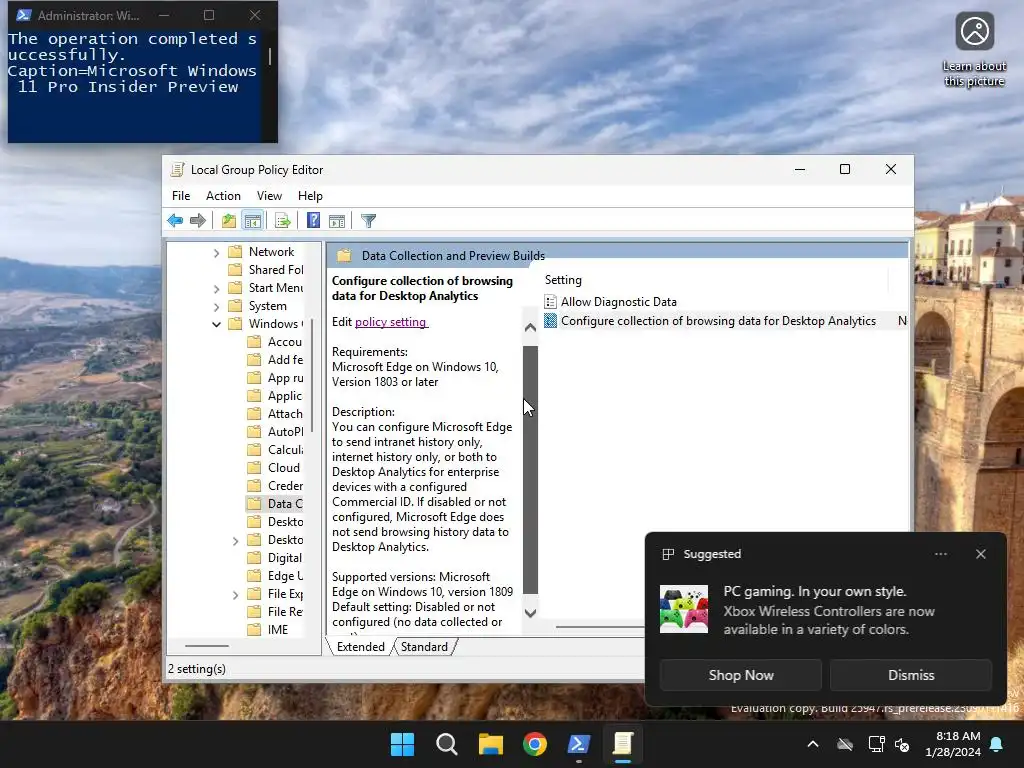1024x768 pixels.
Task: Select the Creder folder in tree
Action: (x=285, y=486)
